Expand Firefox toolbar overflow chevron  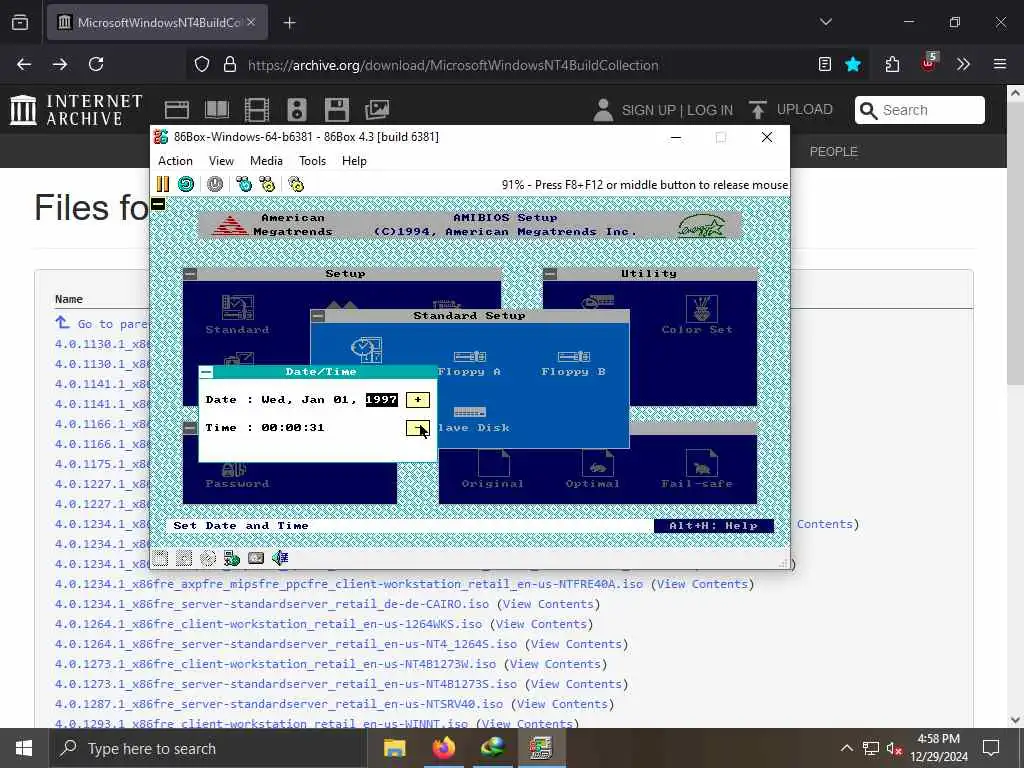pyautogui.click(x=963, y=64)
